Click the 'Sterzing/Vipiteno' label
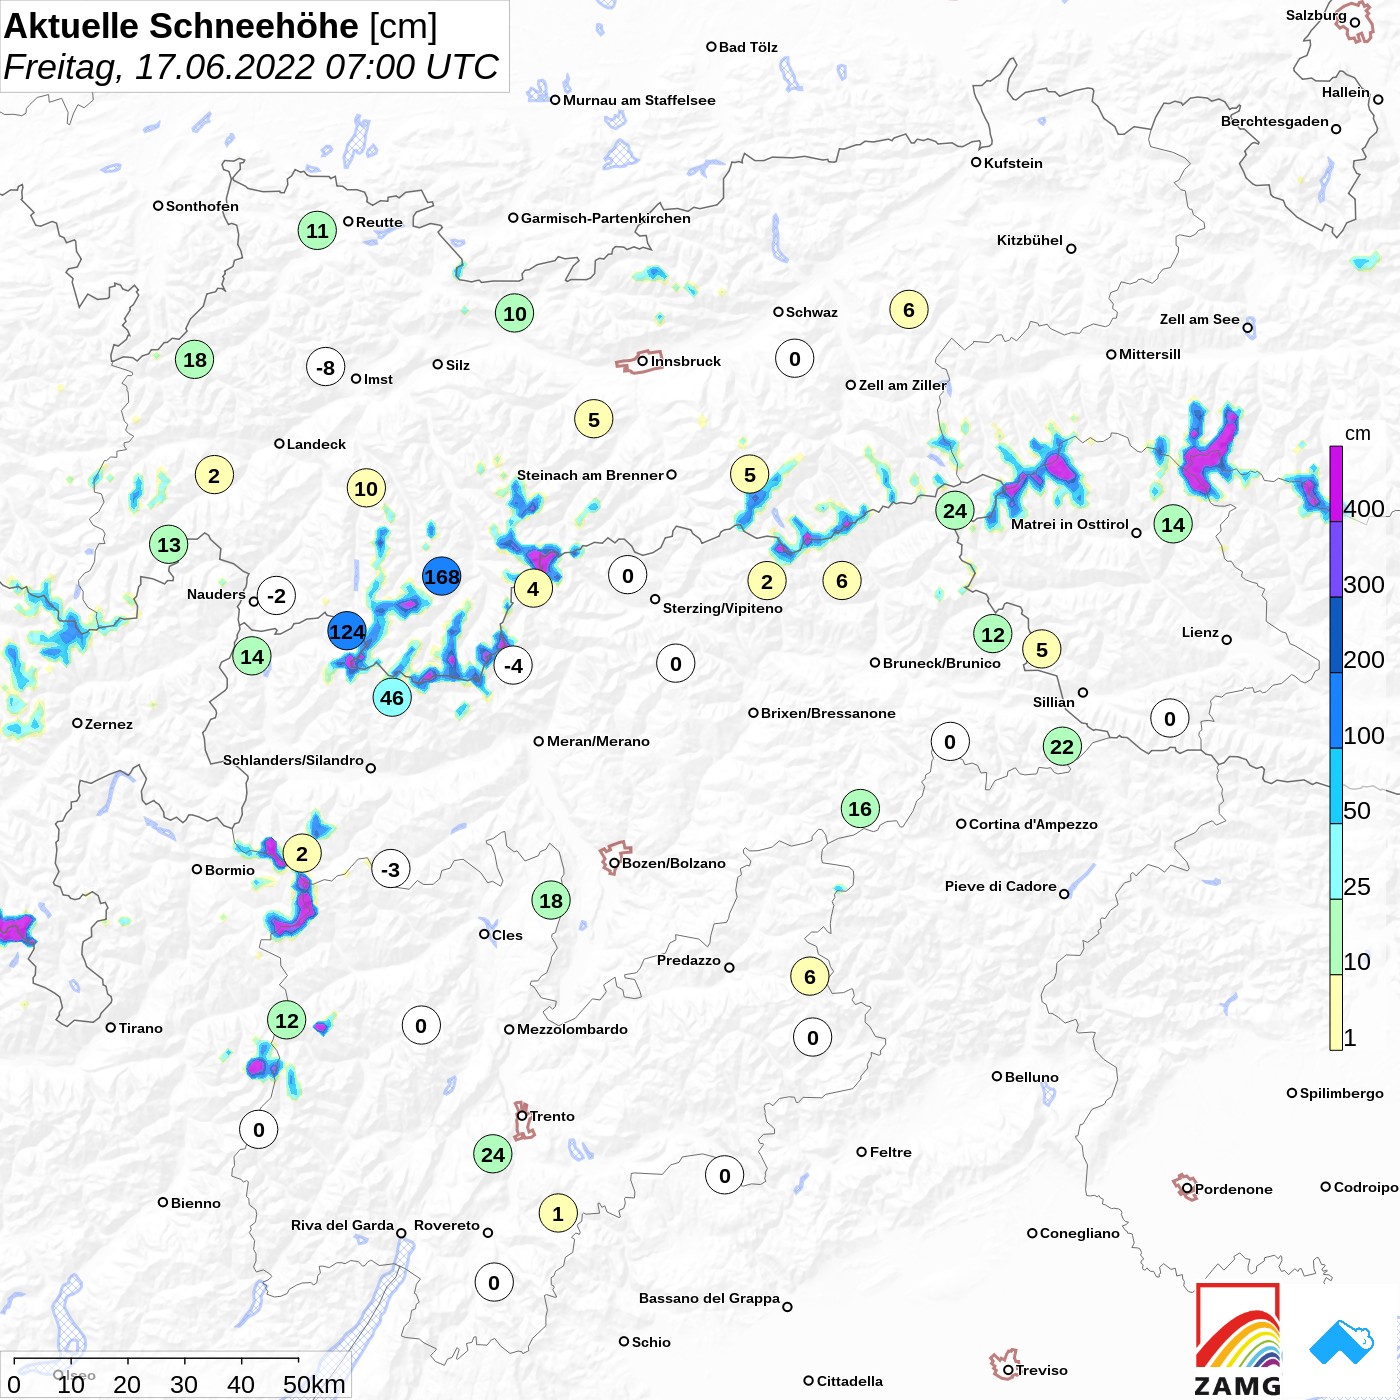This screenshot has height=1400, width=1400. pyautogui.click(x=723, y=608)
